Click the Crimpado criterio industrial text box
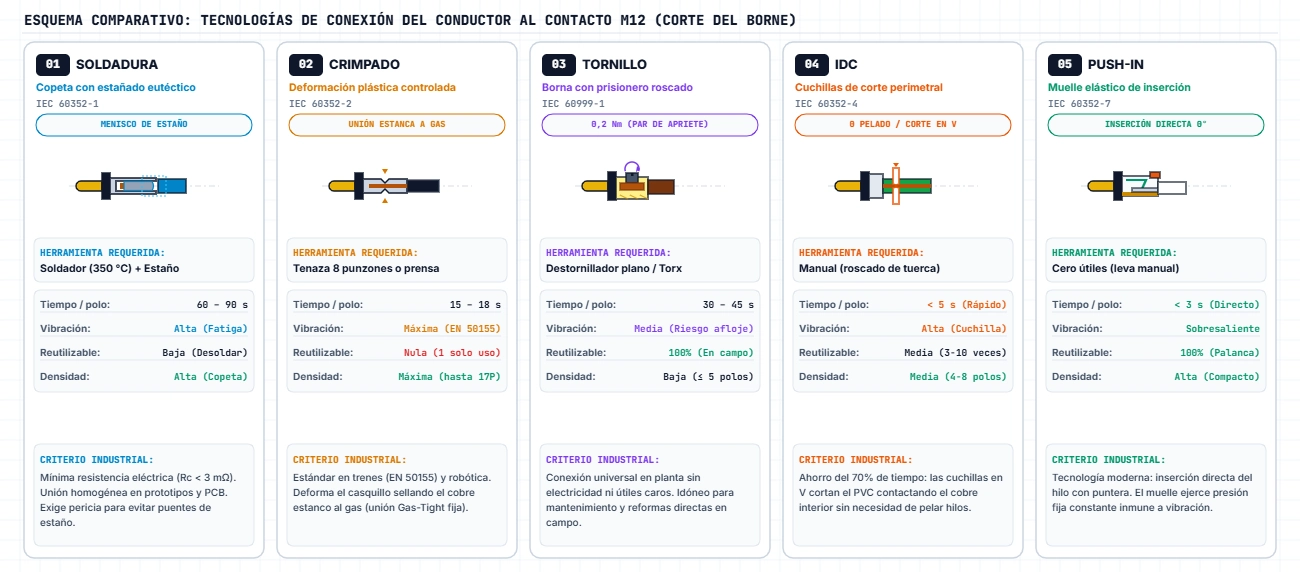The image size is (1300, 572). click(x=397, y=495)
